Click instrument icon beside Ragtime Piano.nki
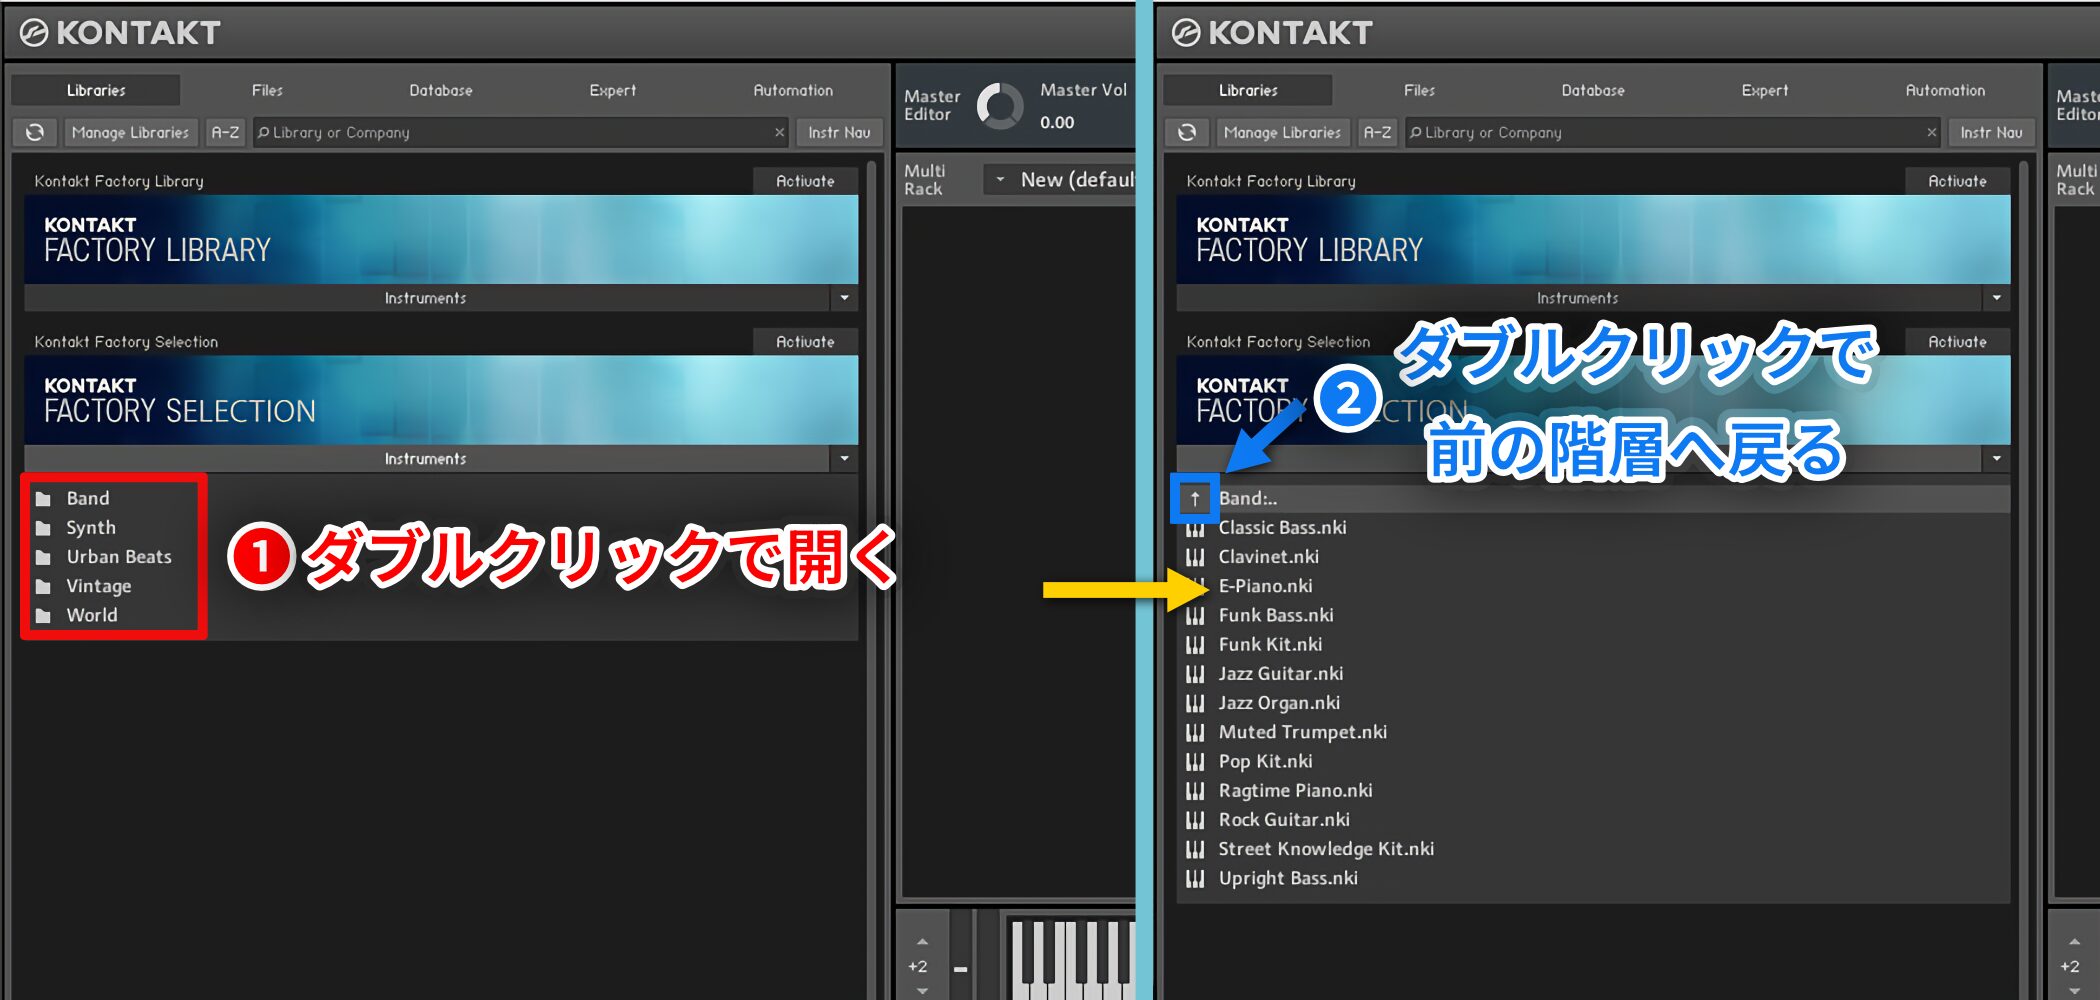Image resolution: width=2100 pixels, height=1000 pixels. click(x=1195, y=790)
